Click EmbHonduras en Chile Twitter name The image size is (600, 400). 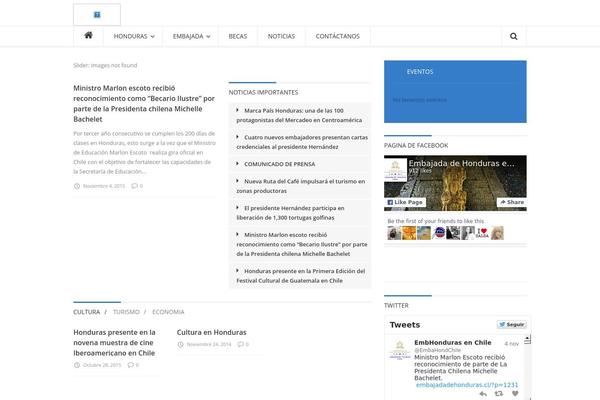pyautogui.click(x=453, y=343)
